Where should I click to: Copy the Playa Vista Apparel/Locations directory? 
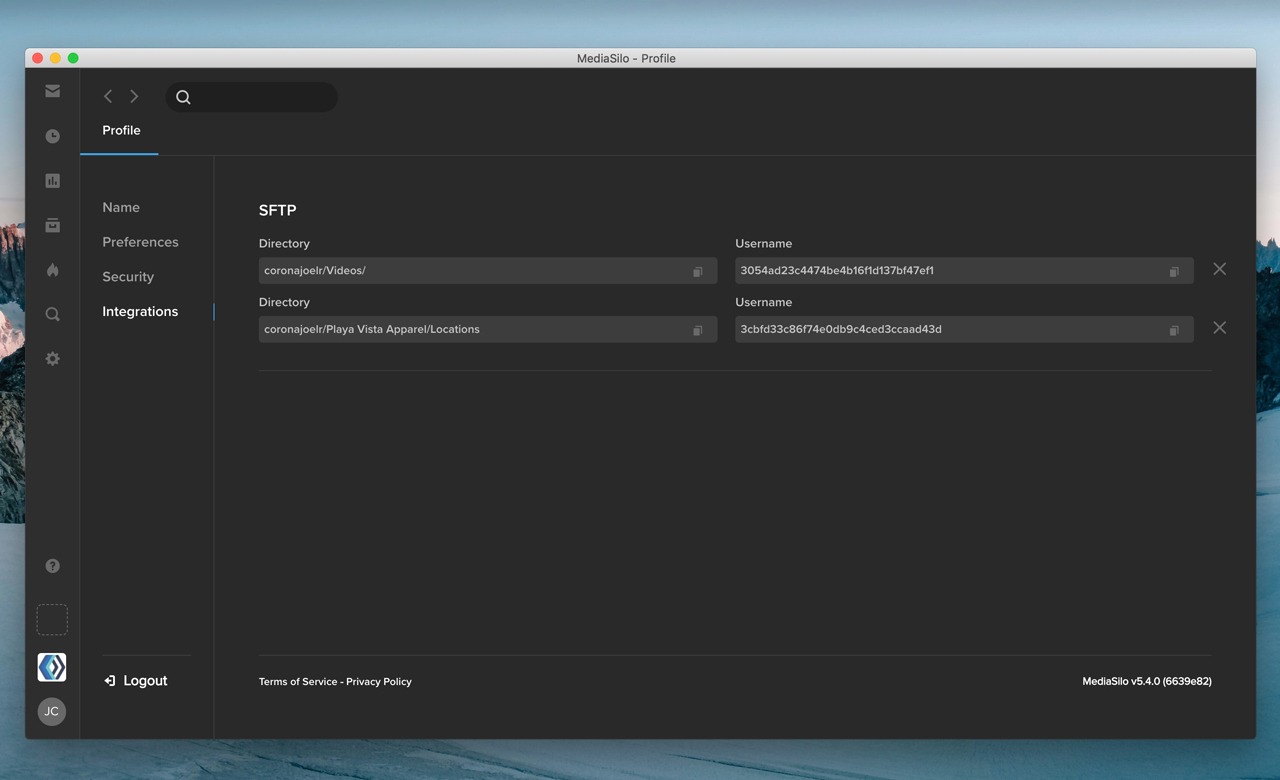tap(698, 330)
